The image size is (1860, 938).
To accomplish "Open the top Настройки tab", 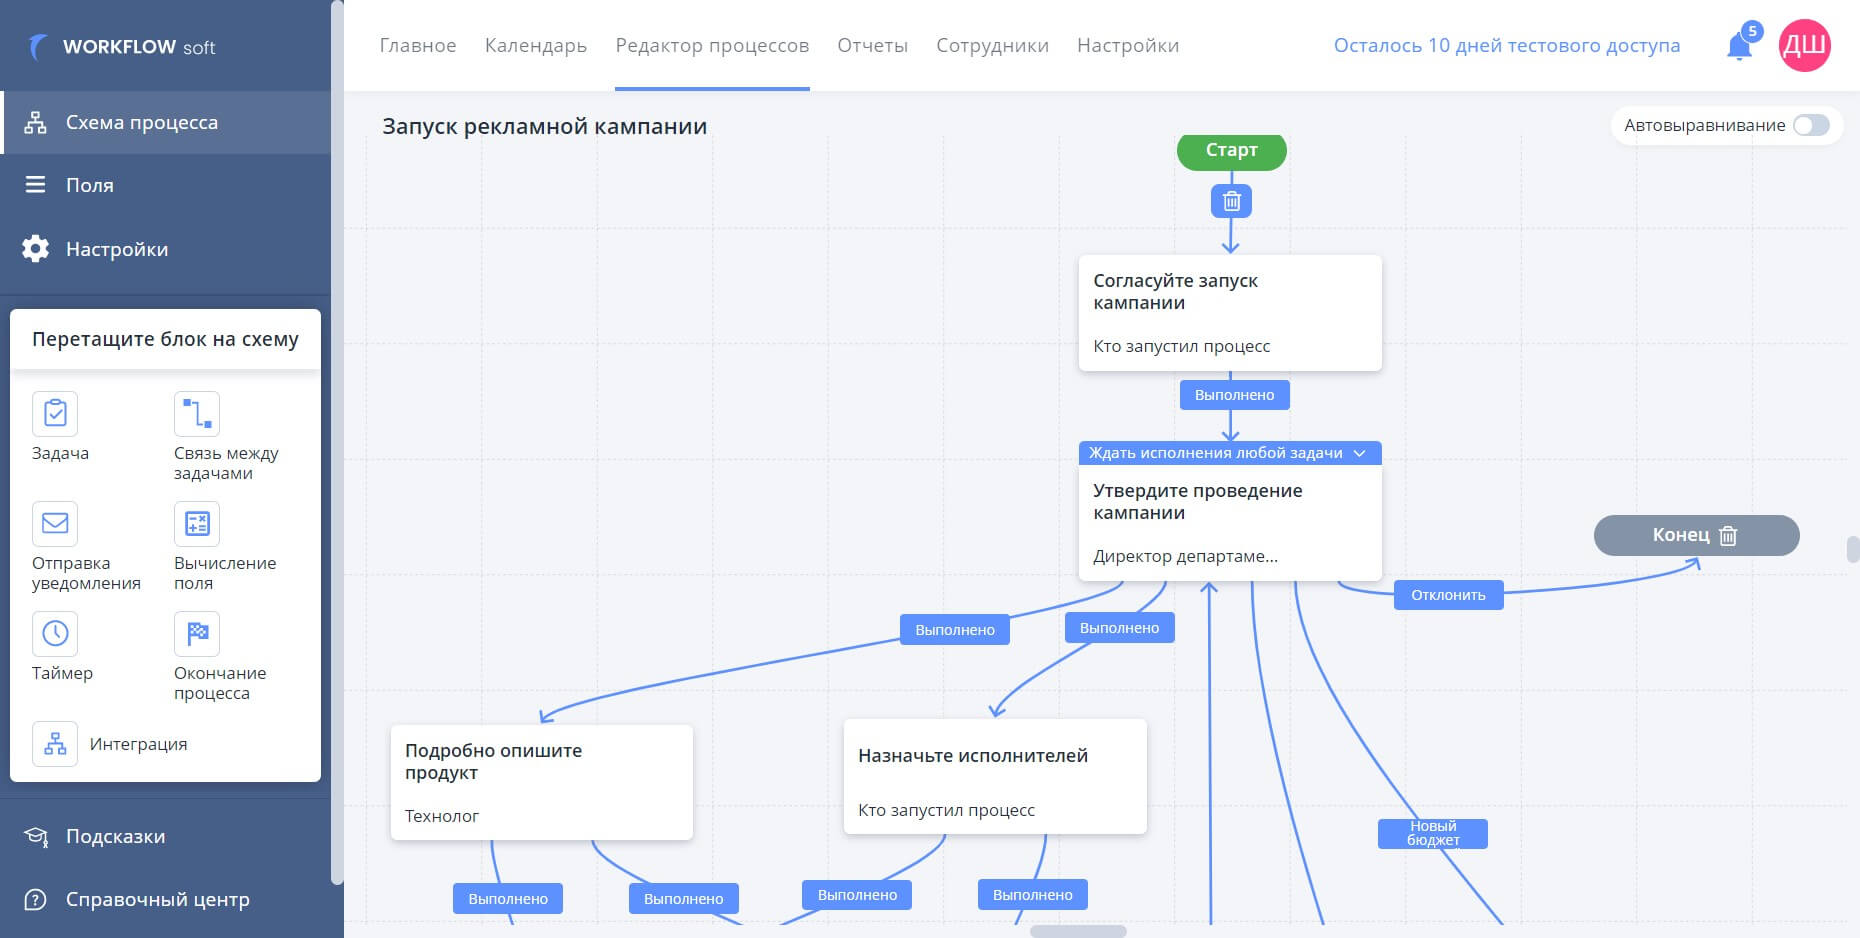I will click(1128, 45).
